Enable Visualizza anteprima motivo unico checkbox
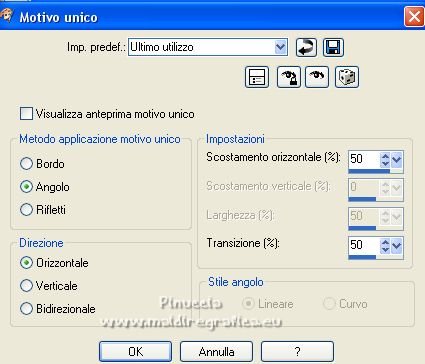The height and width of the screenshot is (364, 425). point(26,114)
